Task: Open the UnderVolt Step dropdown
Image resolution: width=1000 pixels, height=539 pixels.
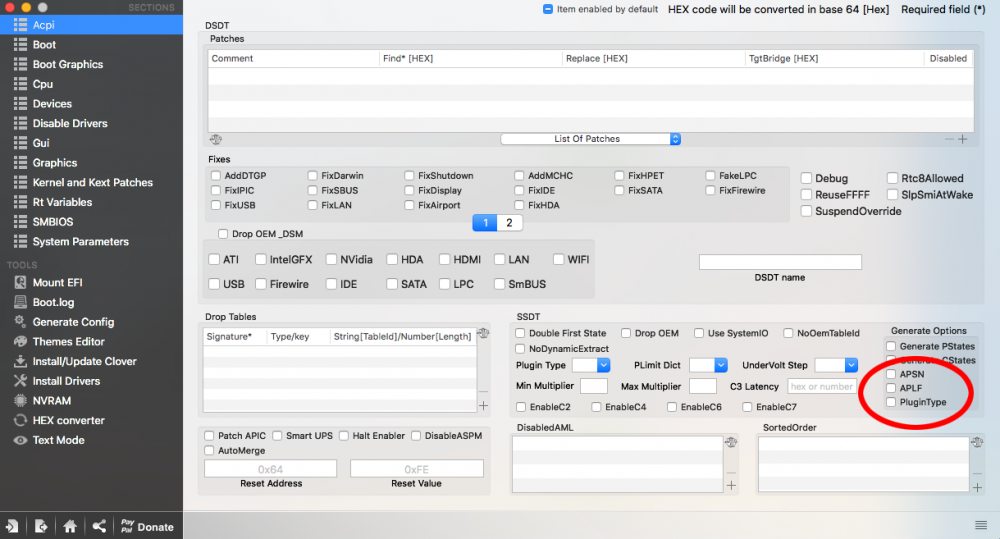Action: (836, 365)
